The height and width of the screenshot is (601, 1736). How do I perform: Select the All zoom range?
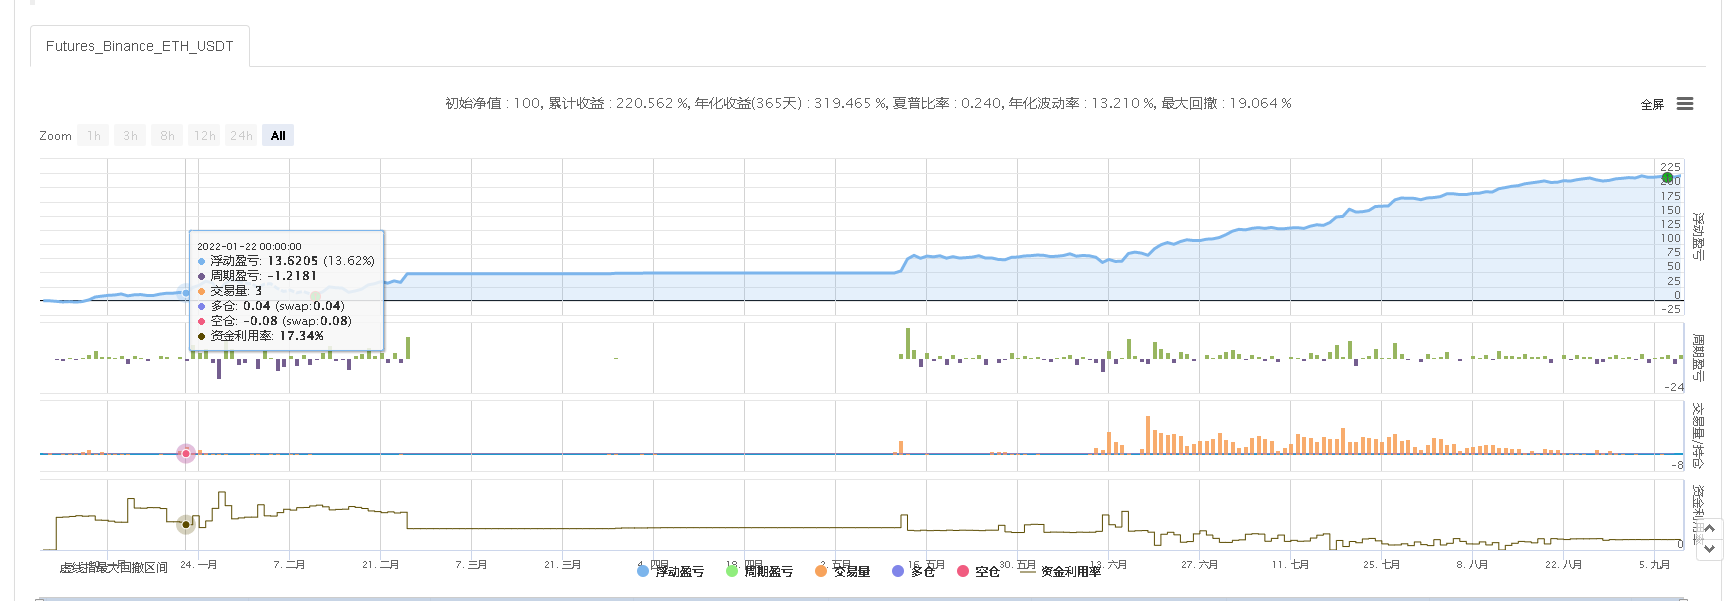point(278,136)
